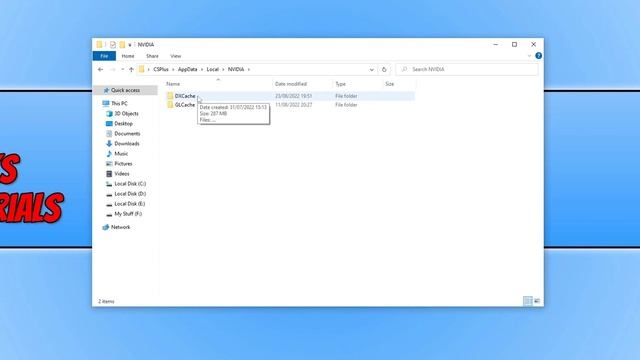The image size is (640, 360).
Task: Minimize the NVIDIA Explorer window
Action: (x=496, y=44)
